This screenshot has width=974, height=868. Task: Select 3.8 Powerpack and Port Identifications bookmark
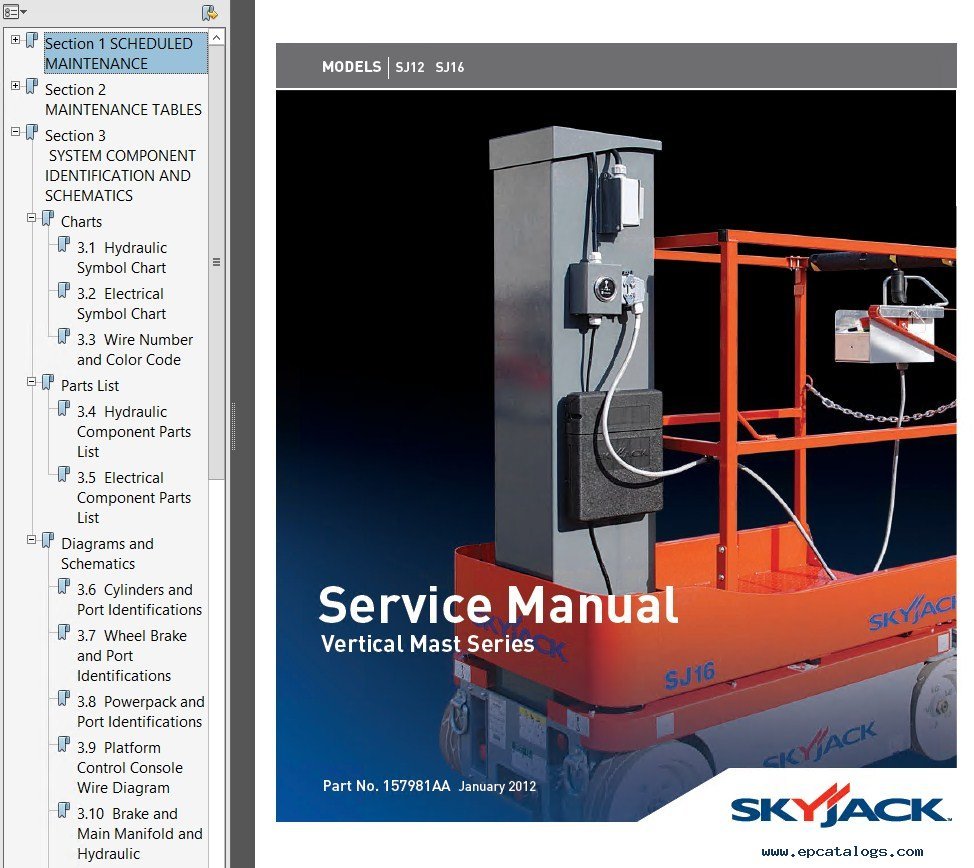[140, 711]
